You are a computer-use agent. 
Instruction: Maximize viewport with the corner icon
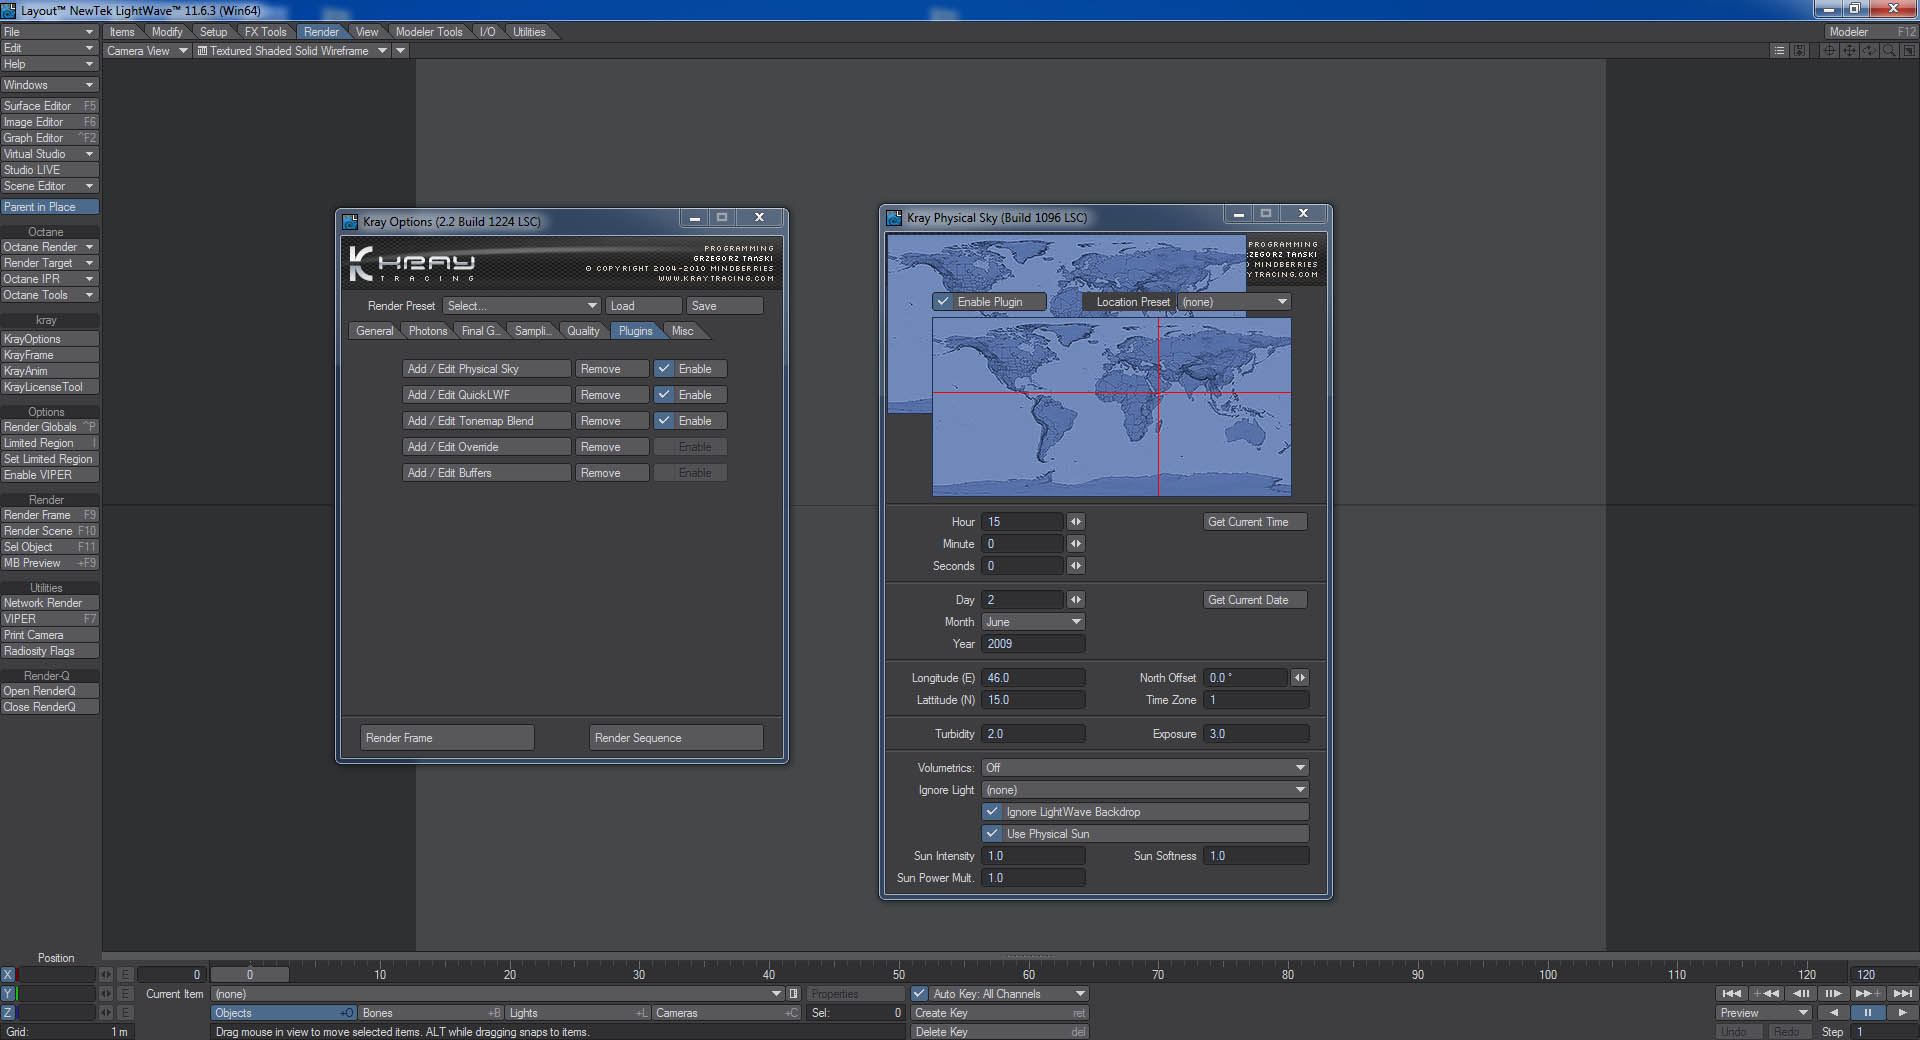(x=1908, y=51)
